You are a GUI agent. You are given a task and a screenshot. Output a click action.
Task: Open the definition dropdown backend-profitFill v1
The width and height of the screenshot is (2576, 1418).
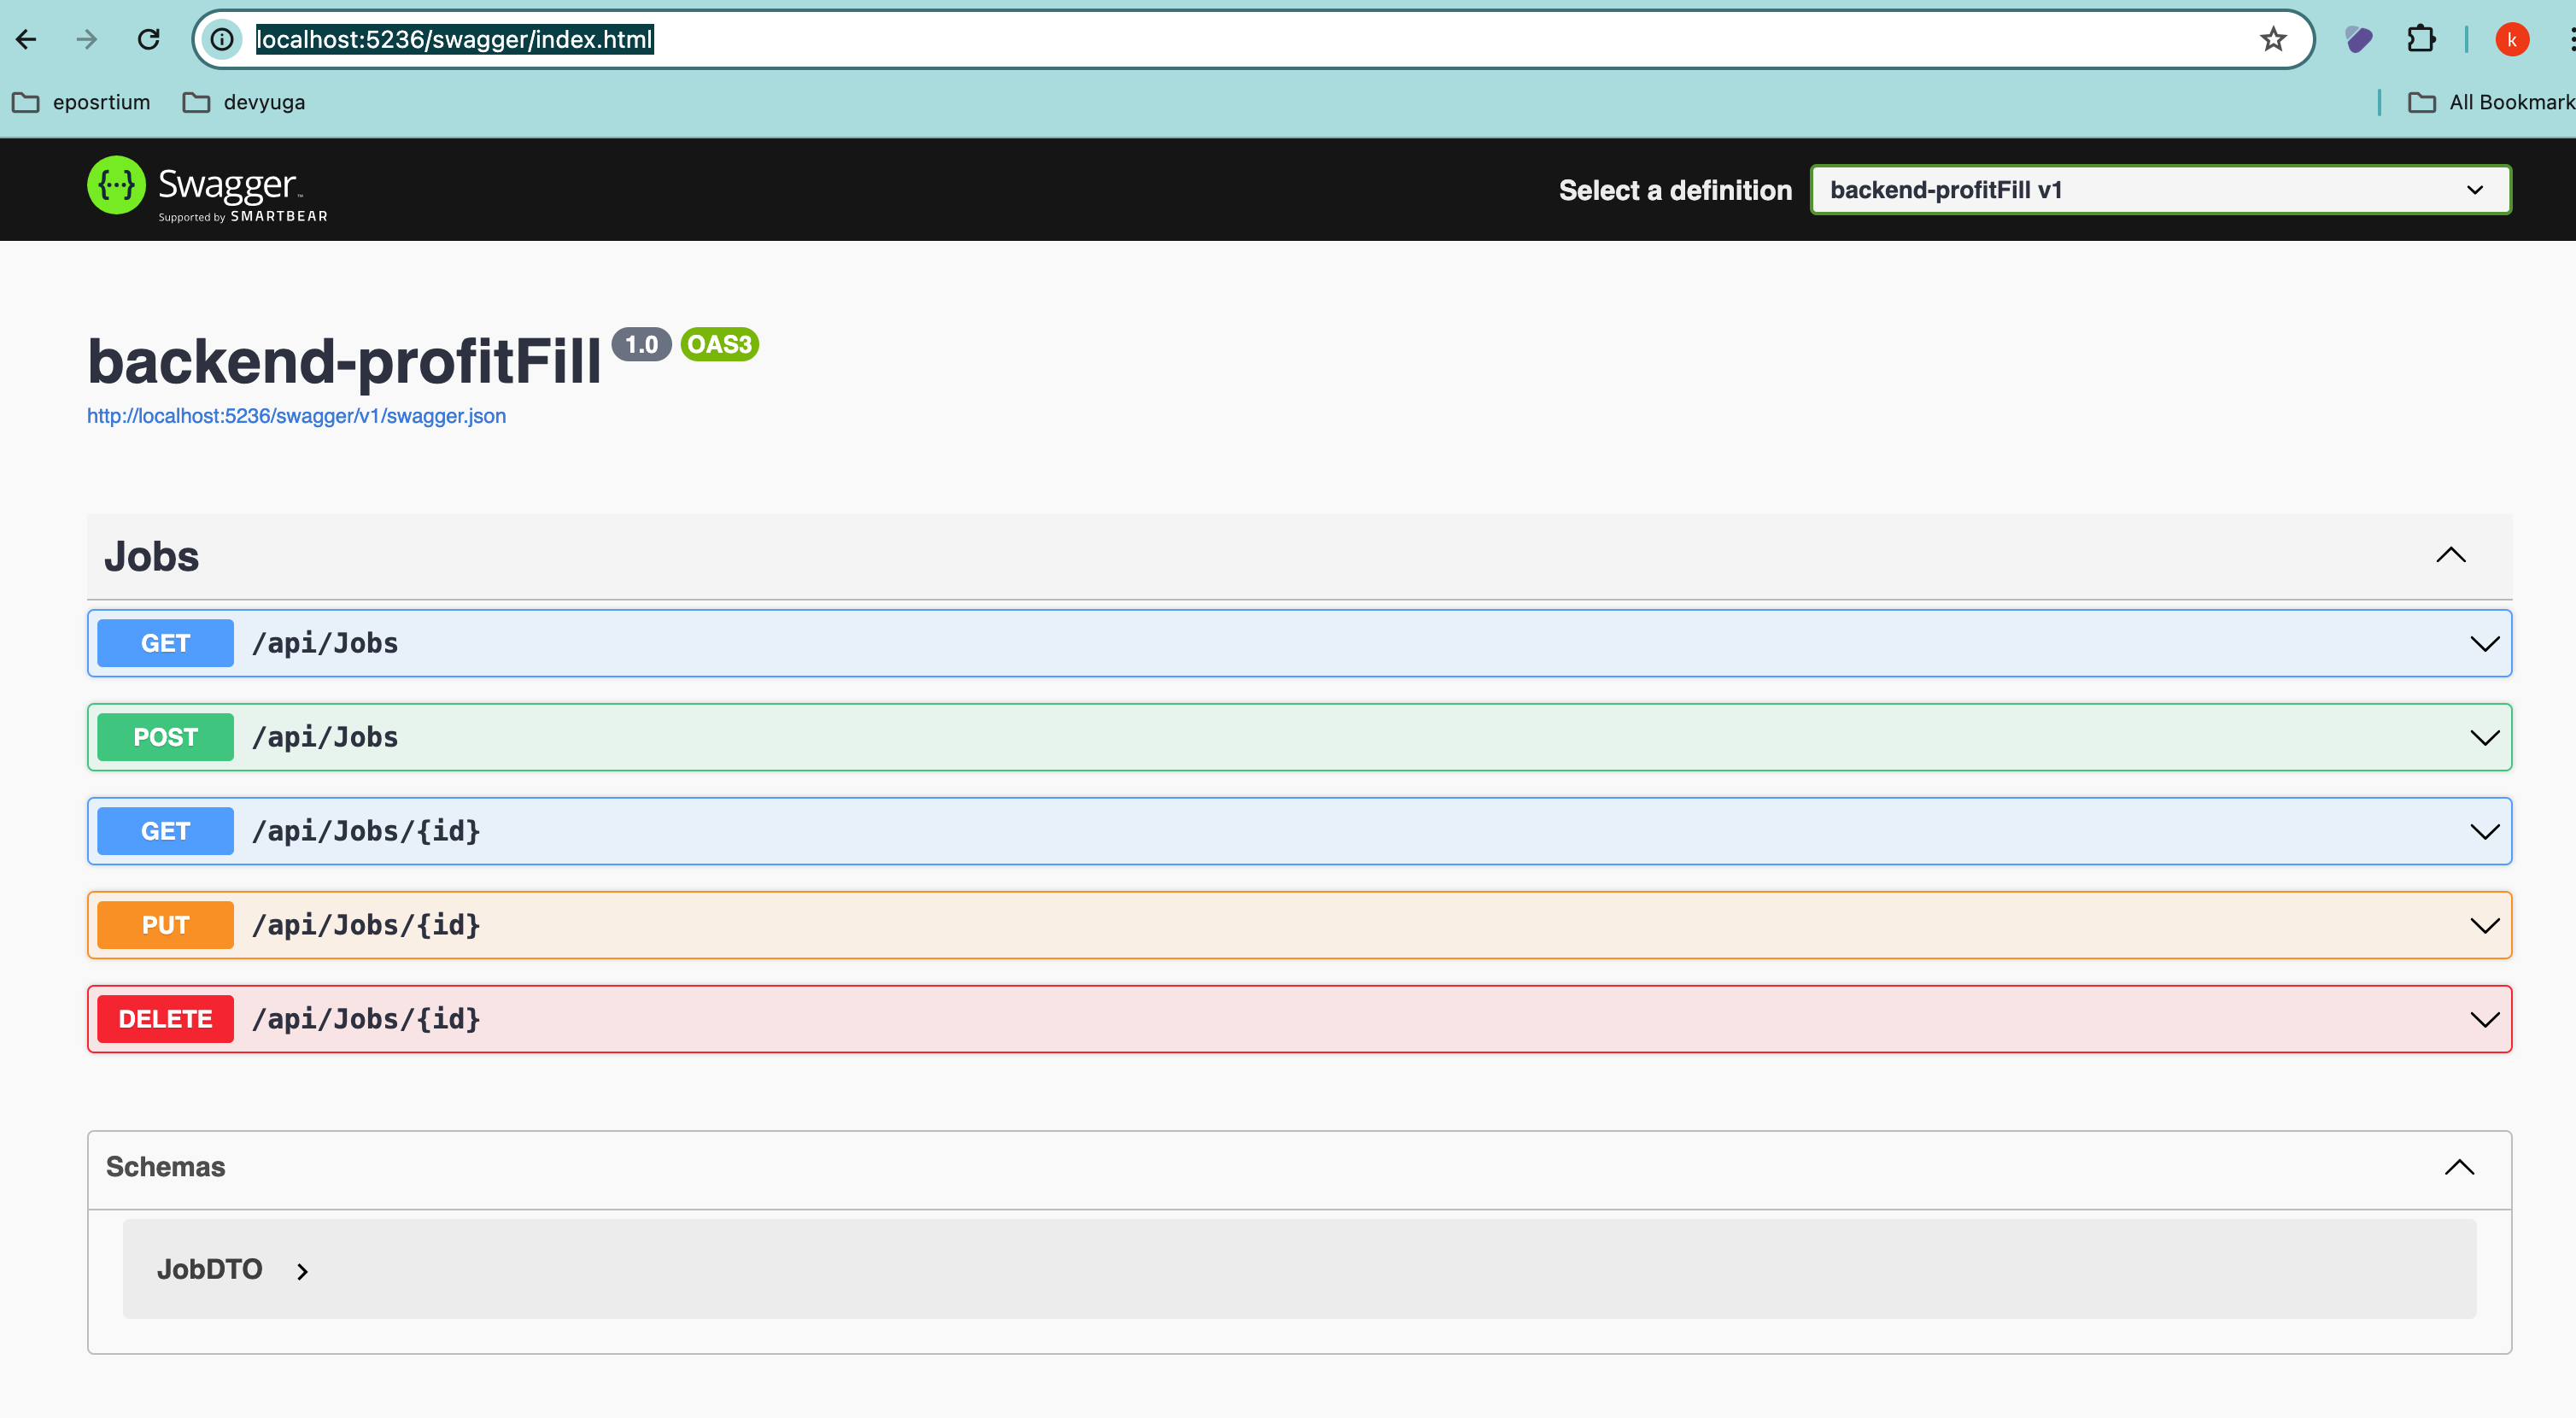[2160, 190]
